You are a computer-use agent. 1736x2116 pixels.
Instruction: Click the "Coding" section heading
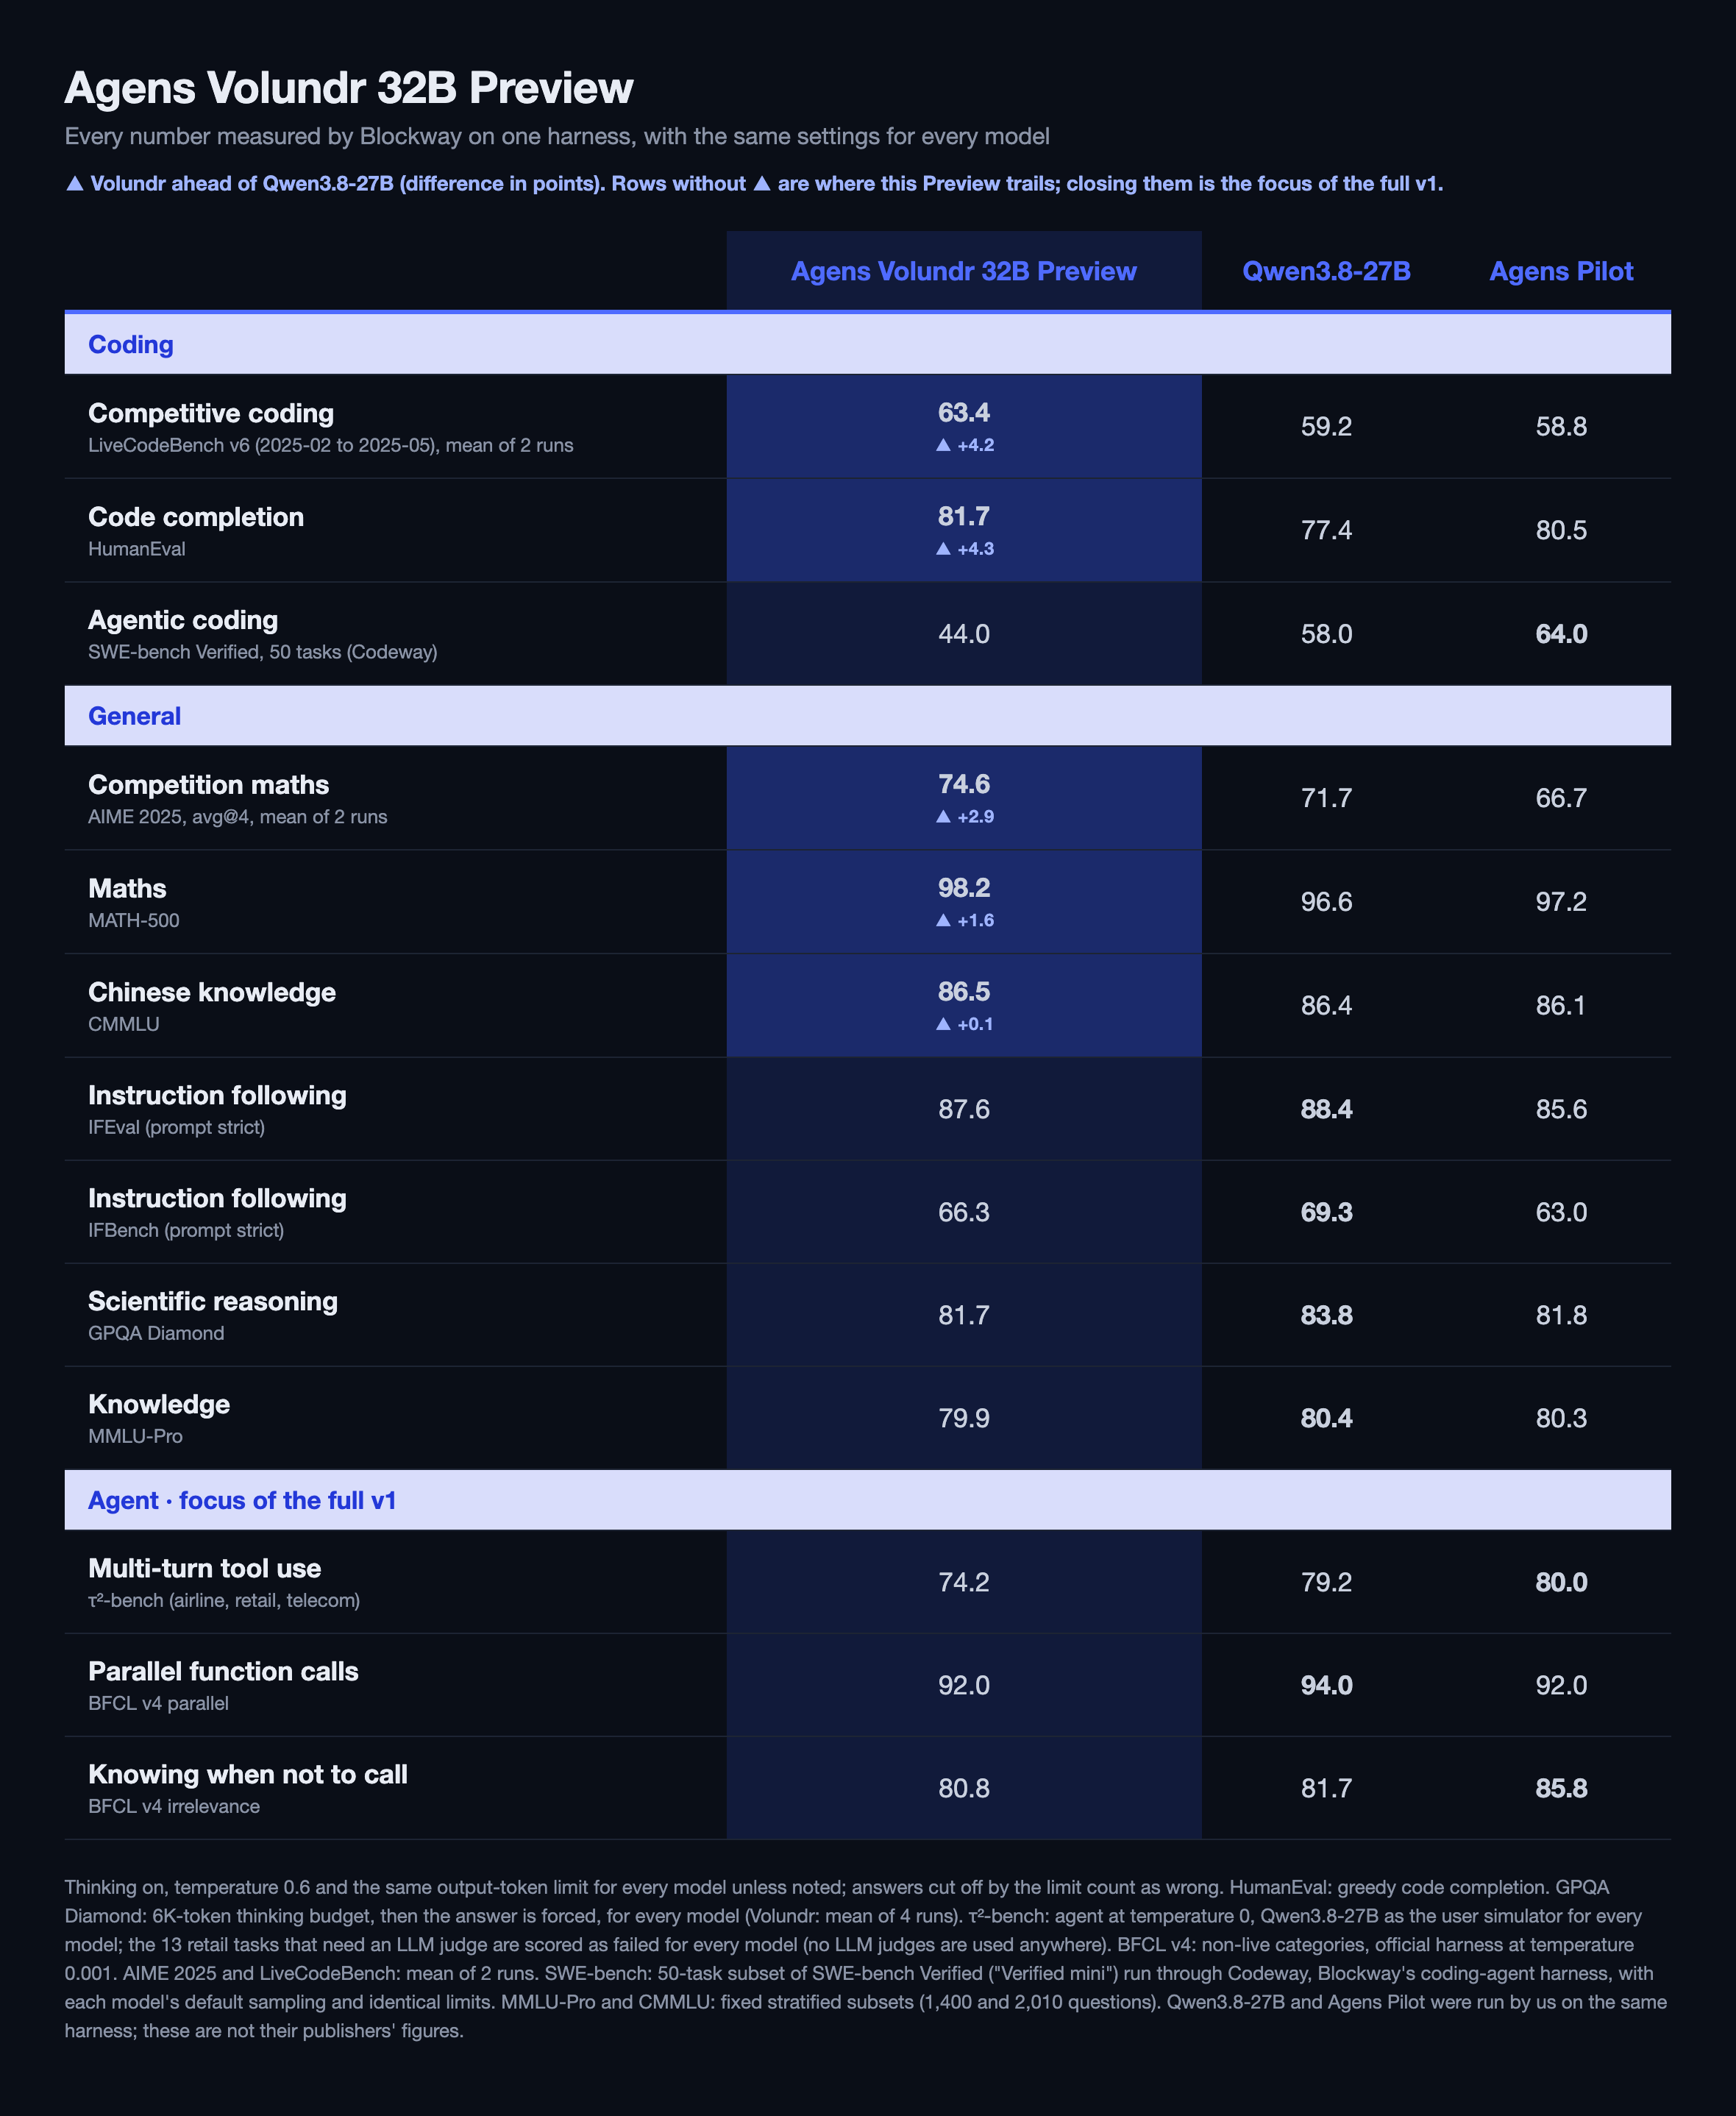coord(131,345)
